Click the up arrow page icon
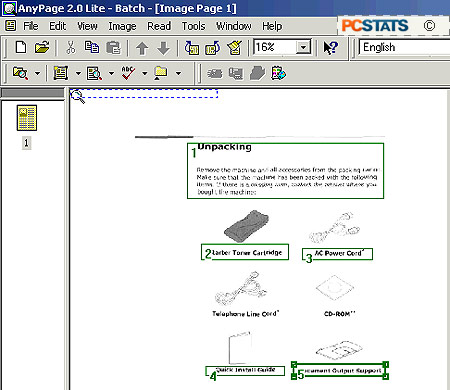 (x=142, y=48)
